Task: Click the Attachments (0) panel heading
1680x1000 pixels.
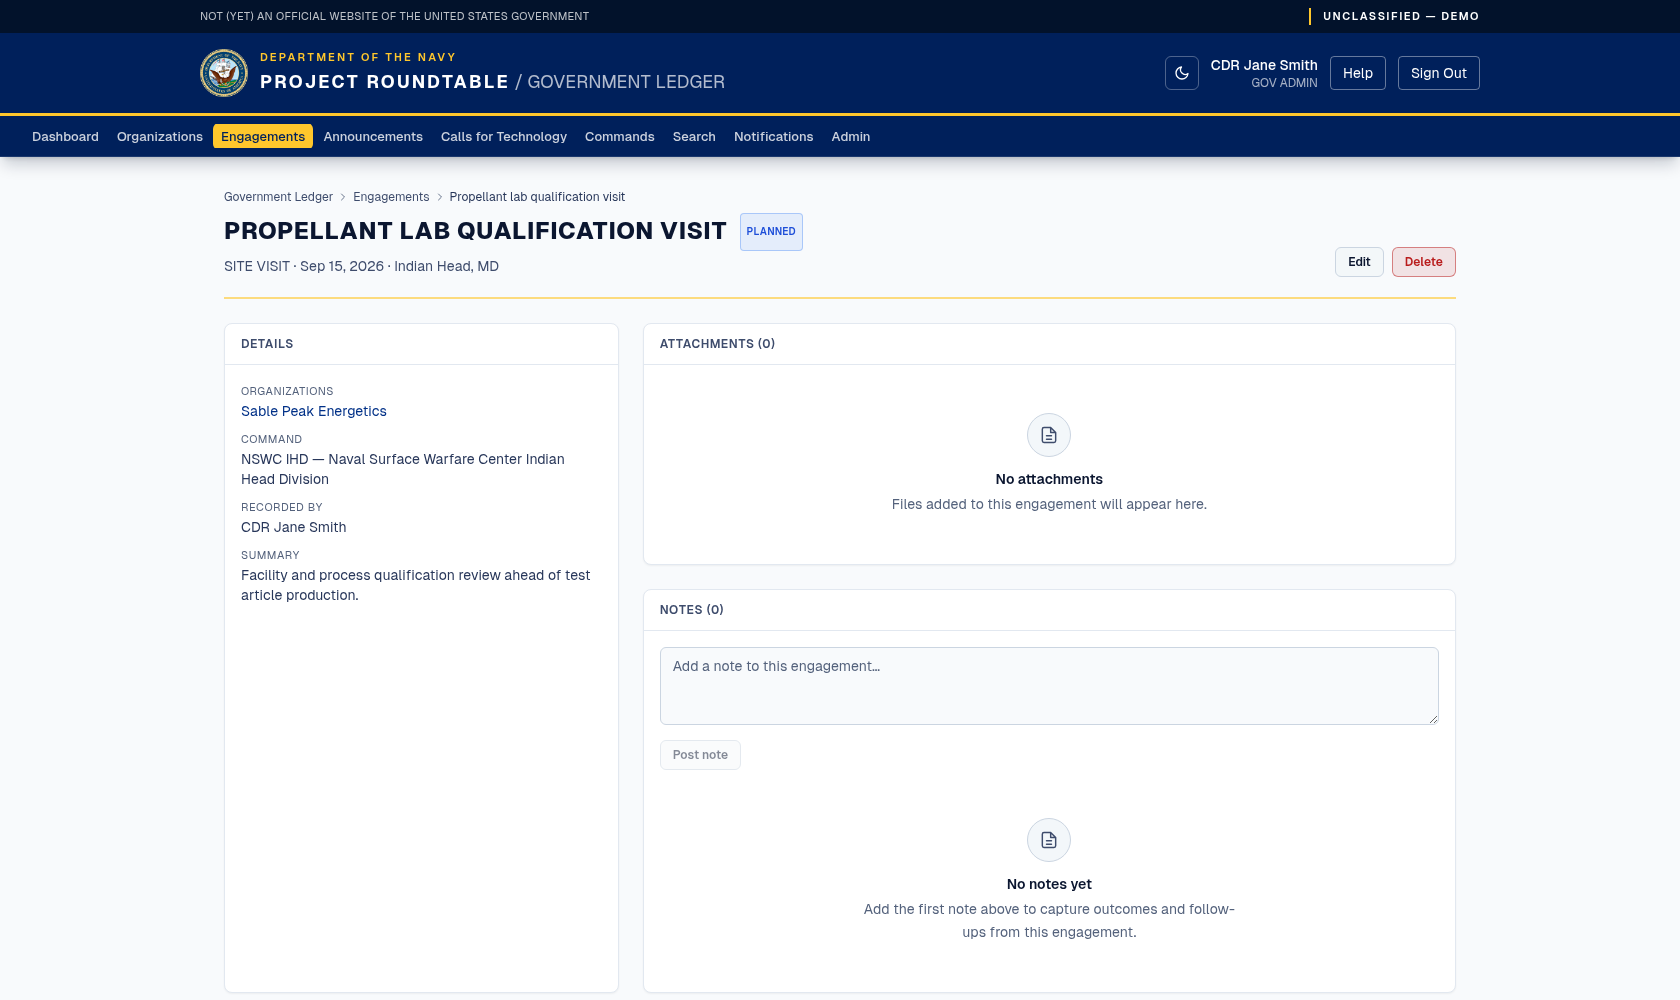Action: tap(717, 344)
